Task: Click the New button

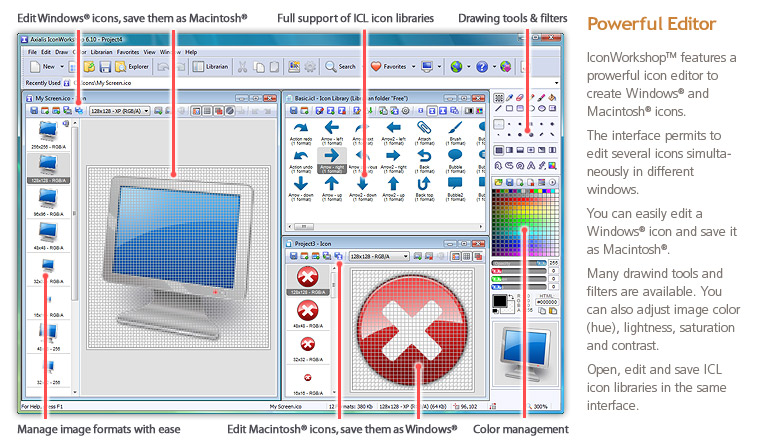Action: tap(43, 67)
